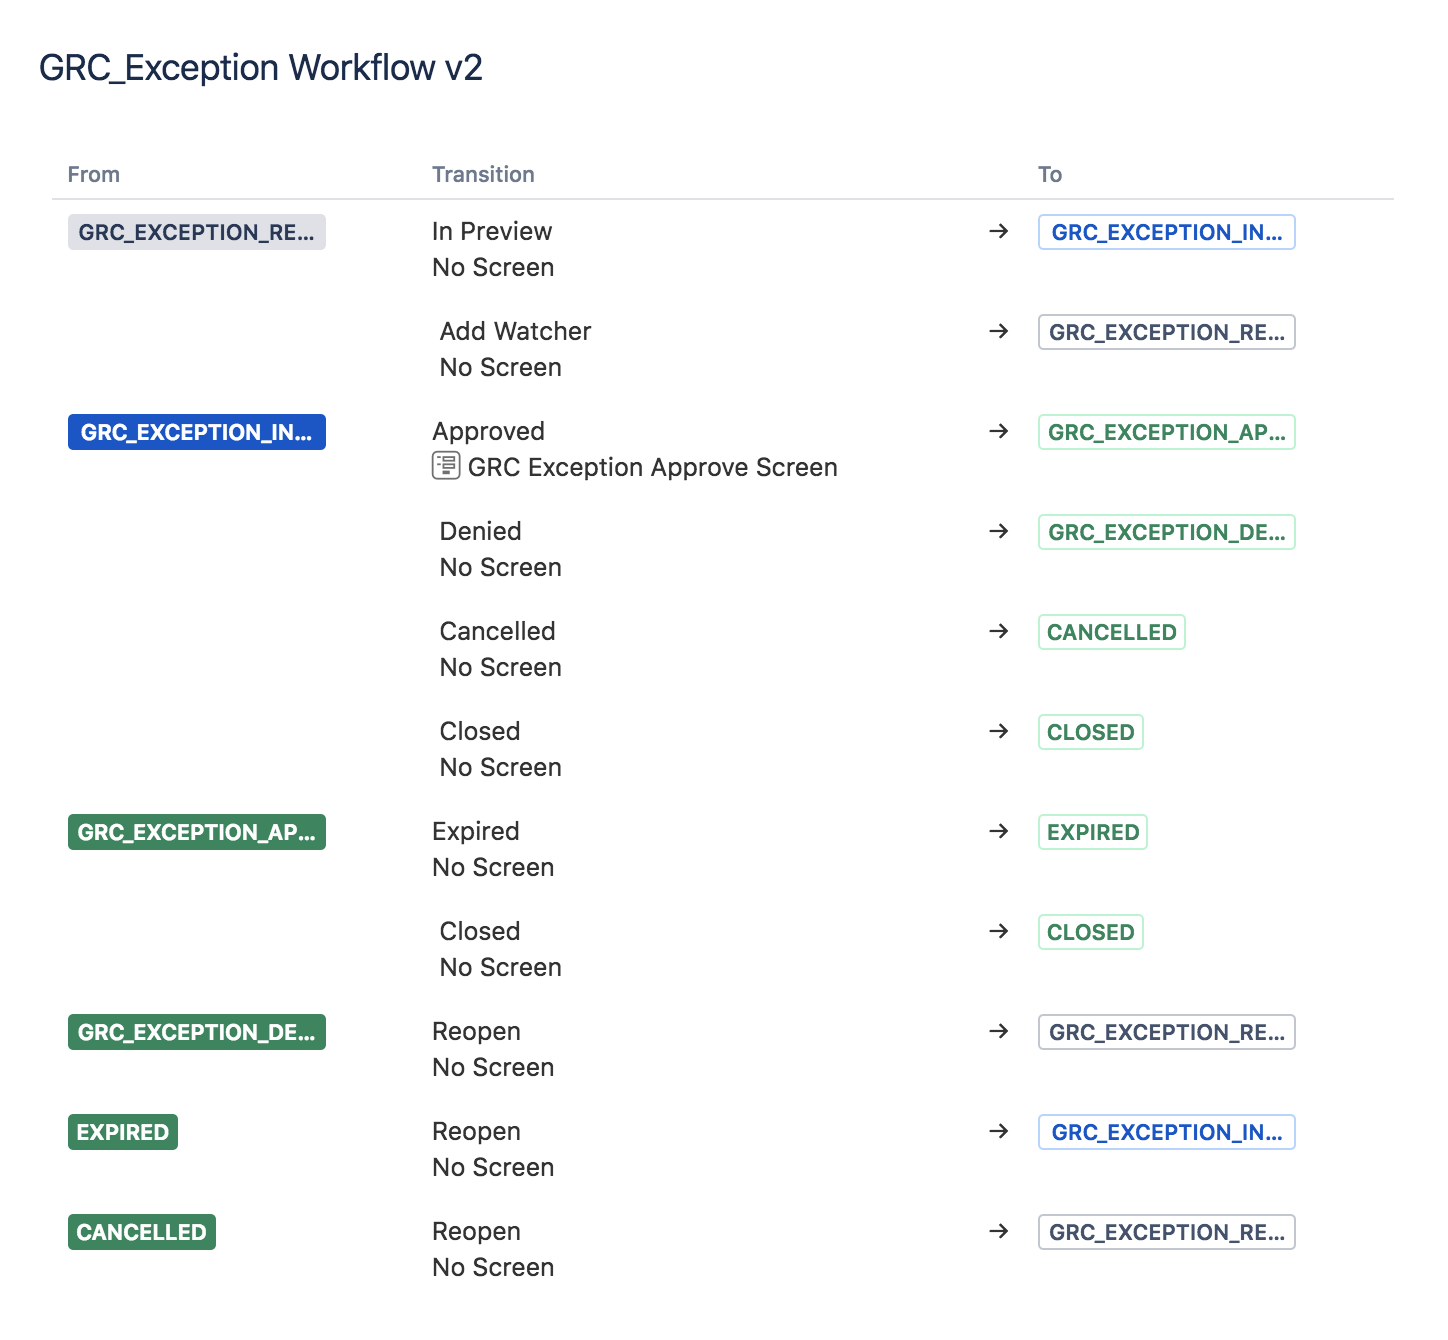Click the Cancelled transition name
Screen dimensions: 1448x1340
point(497,631)
